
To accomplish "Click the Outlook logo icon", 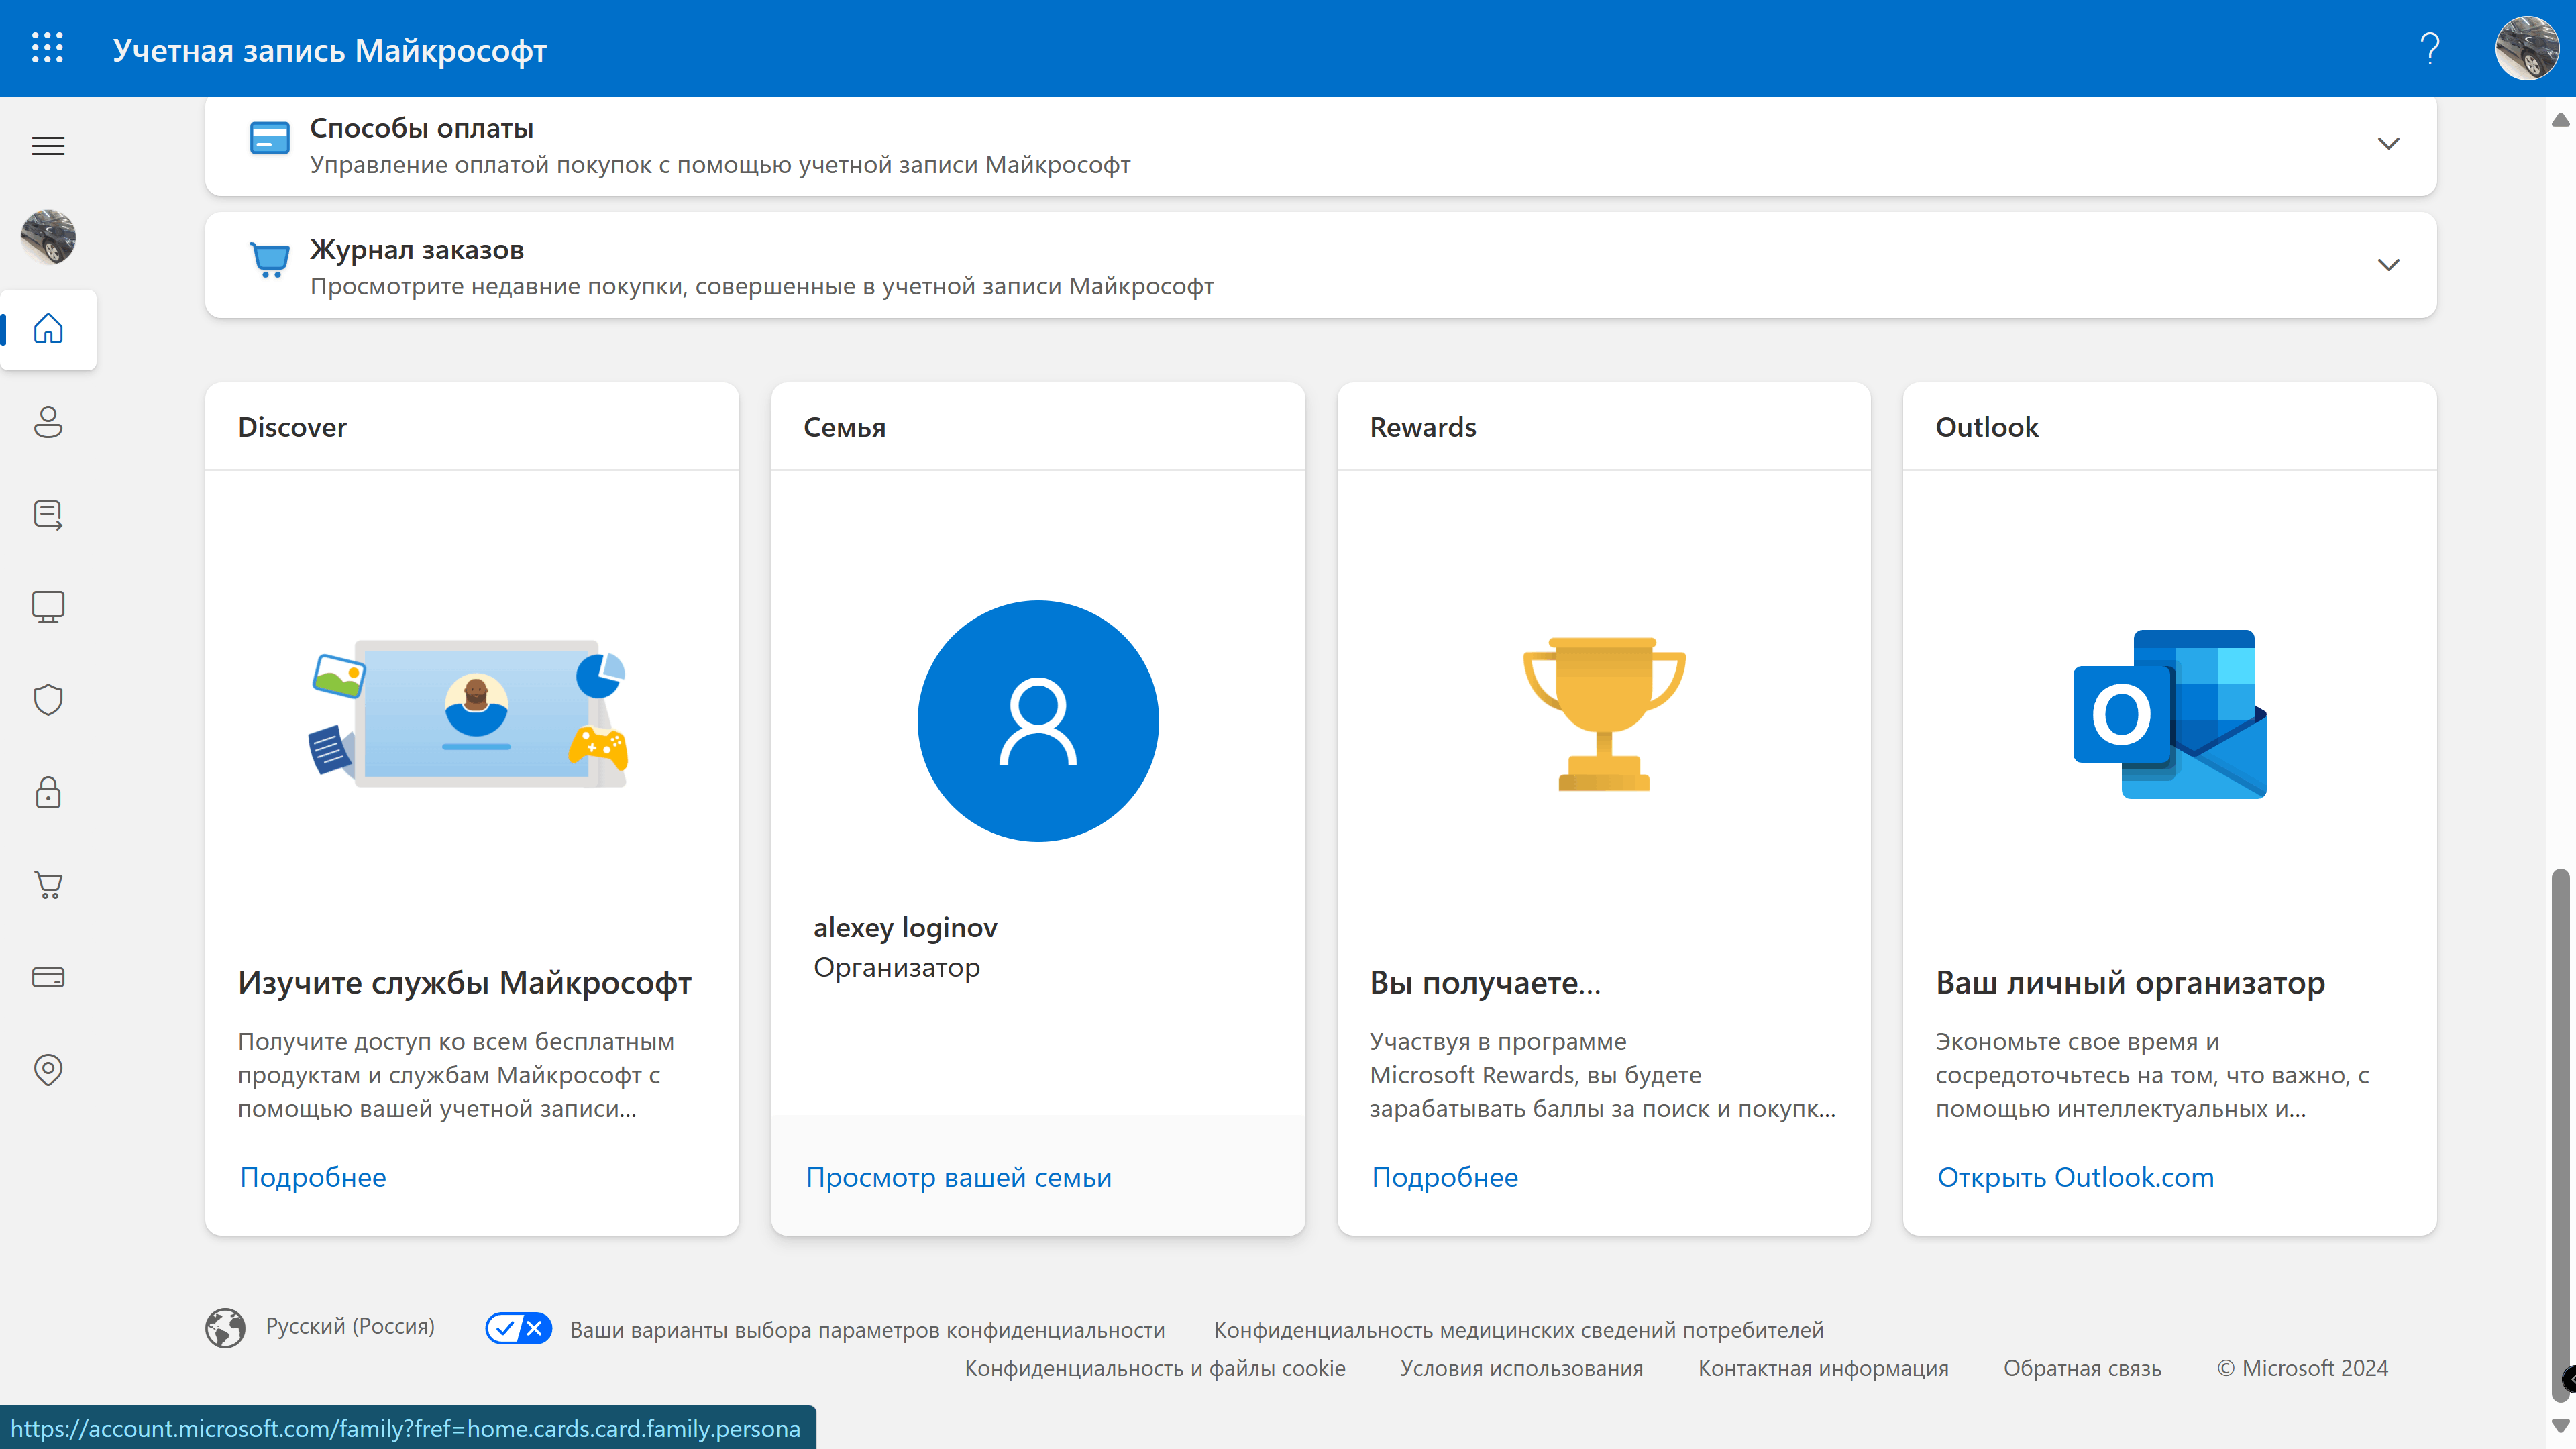I will [2169, 714].
